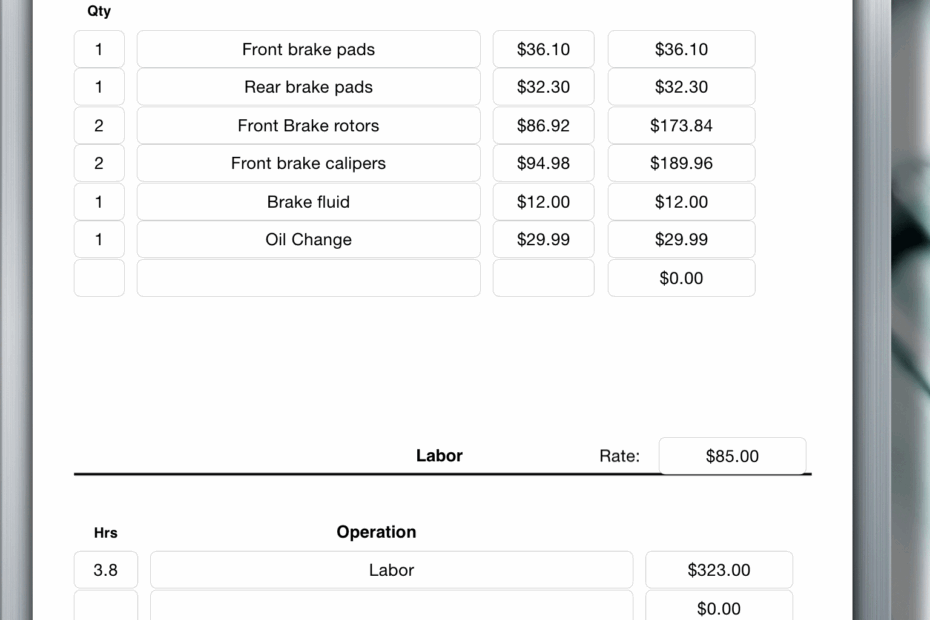Click the quantity field for Front brake pads

point(99,48)
